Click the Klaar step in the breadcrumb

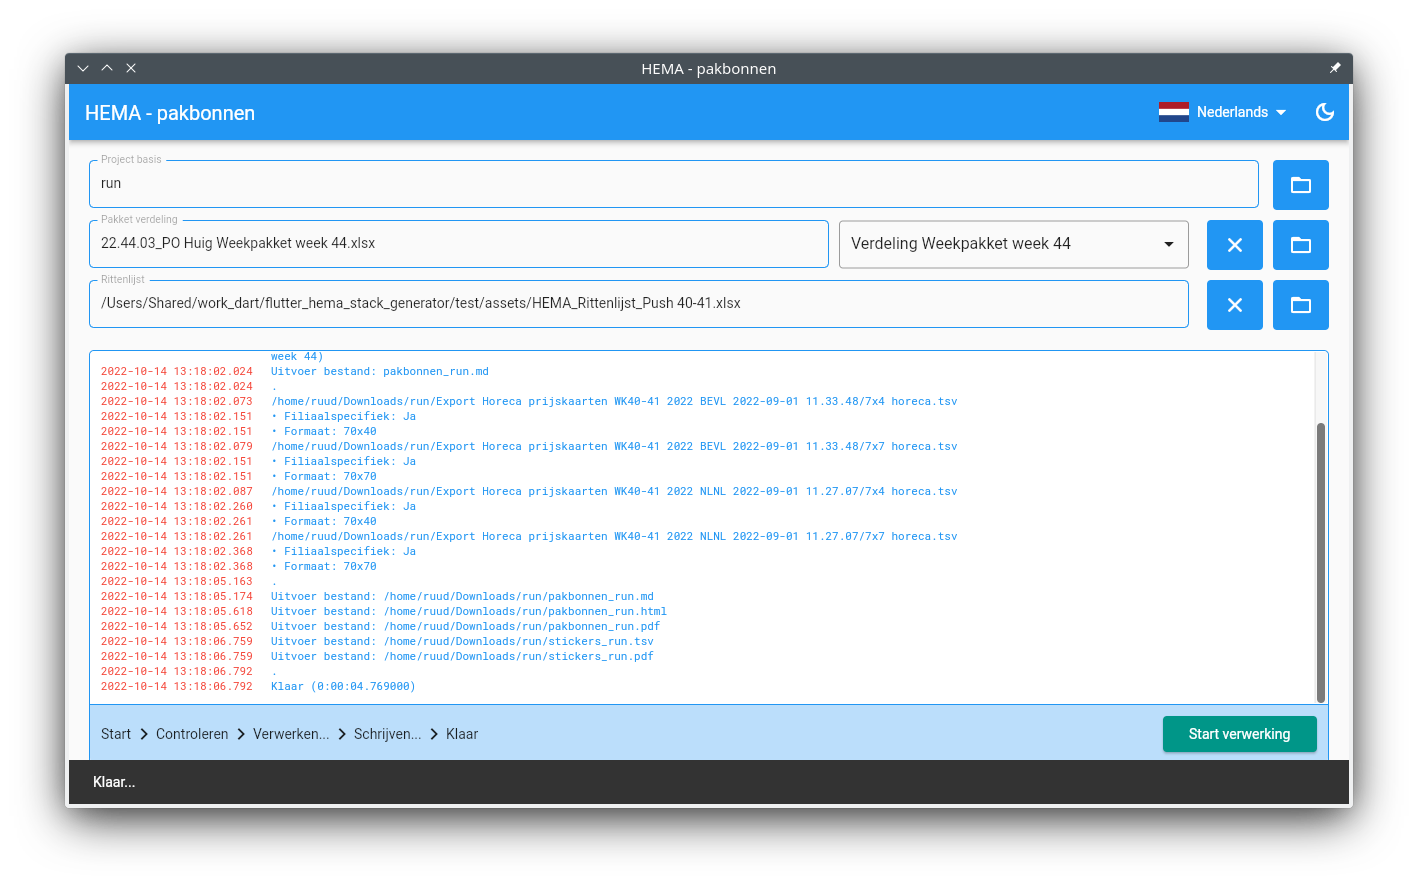(x=462, y=734)
